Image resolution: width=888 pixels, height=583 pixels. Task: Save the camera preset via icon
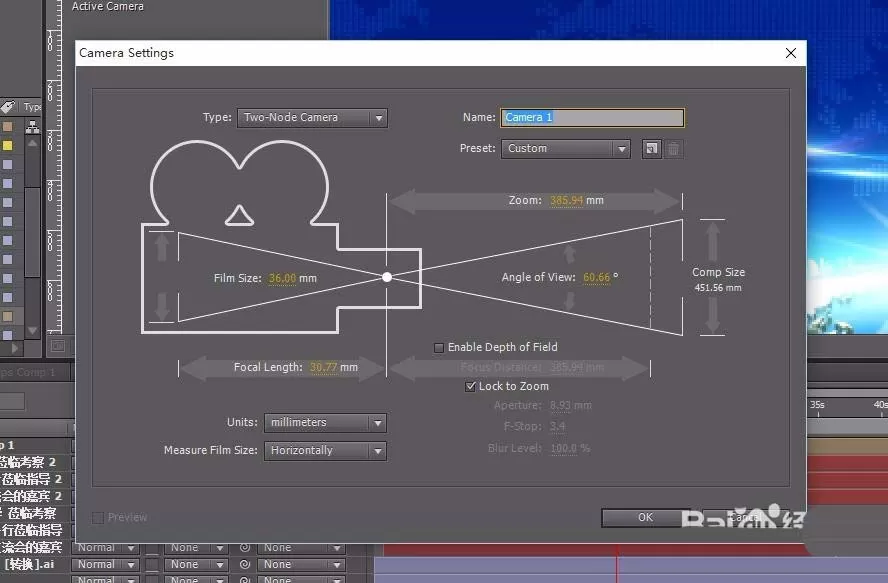click(652, 148)
